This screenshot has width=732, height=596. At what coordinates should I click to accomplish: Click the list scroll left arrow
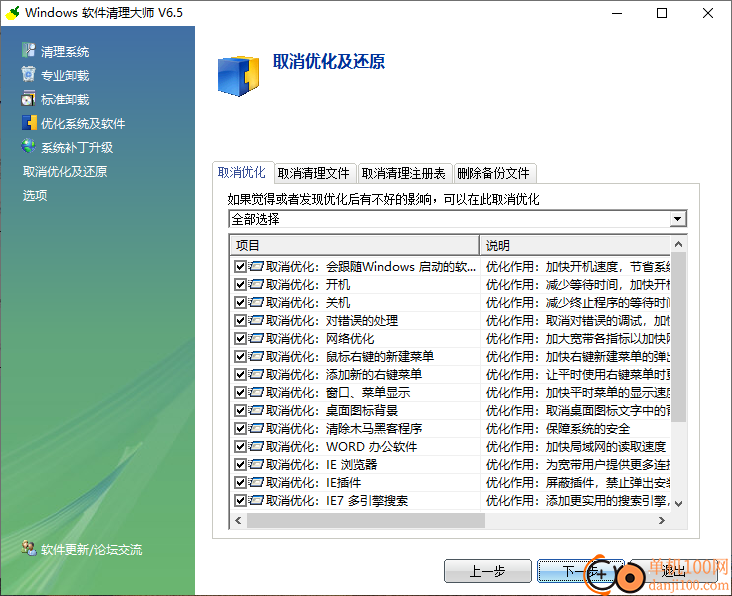238,520
